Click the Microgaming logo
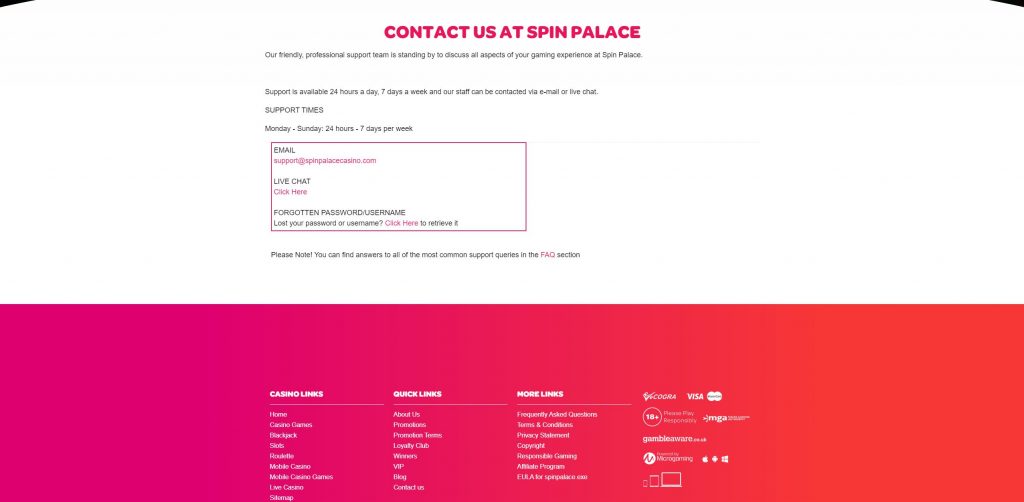 click(x=667, y=458)
